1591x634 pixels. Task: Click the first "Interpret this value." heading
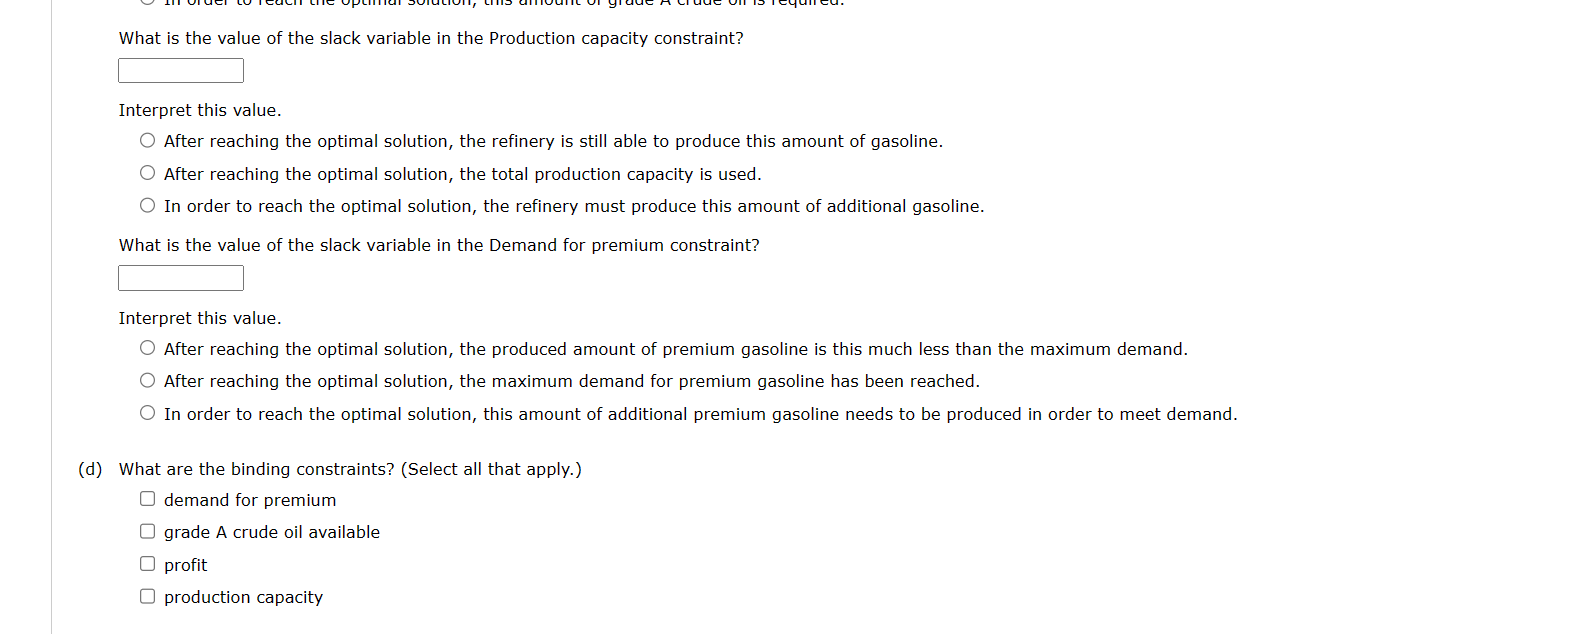(199, 109)
